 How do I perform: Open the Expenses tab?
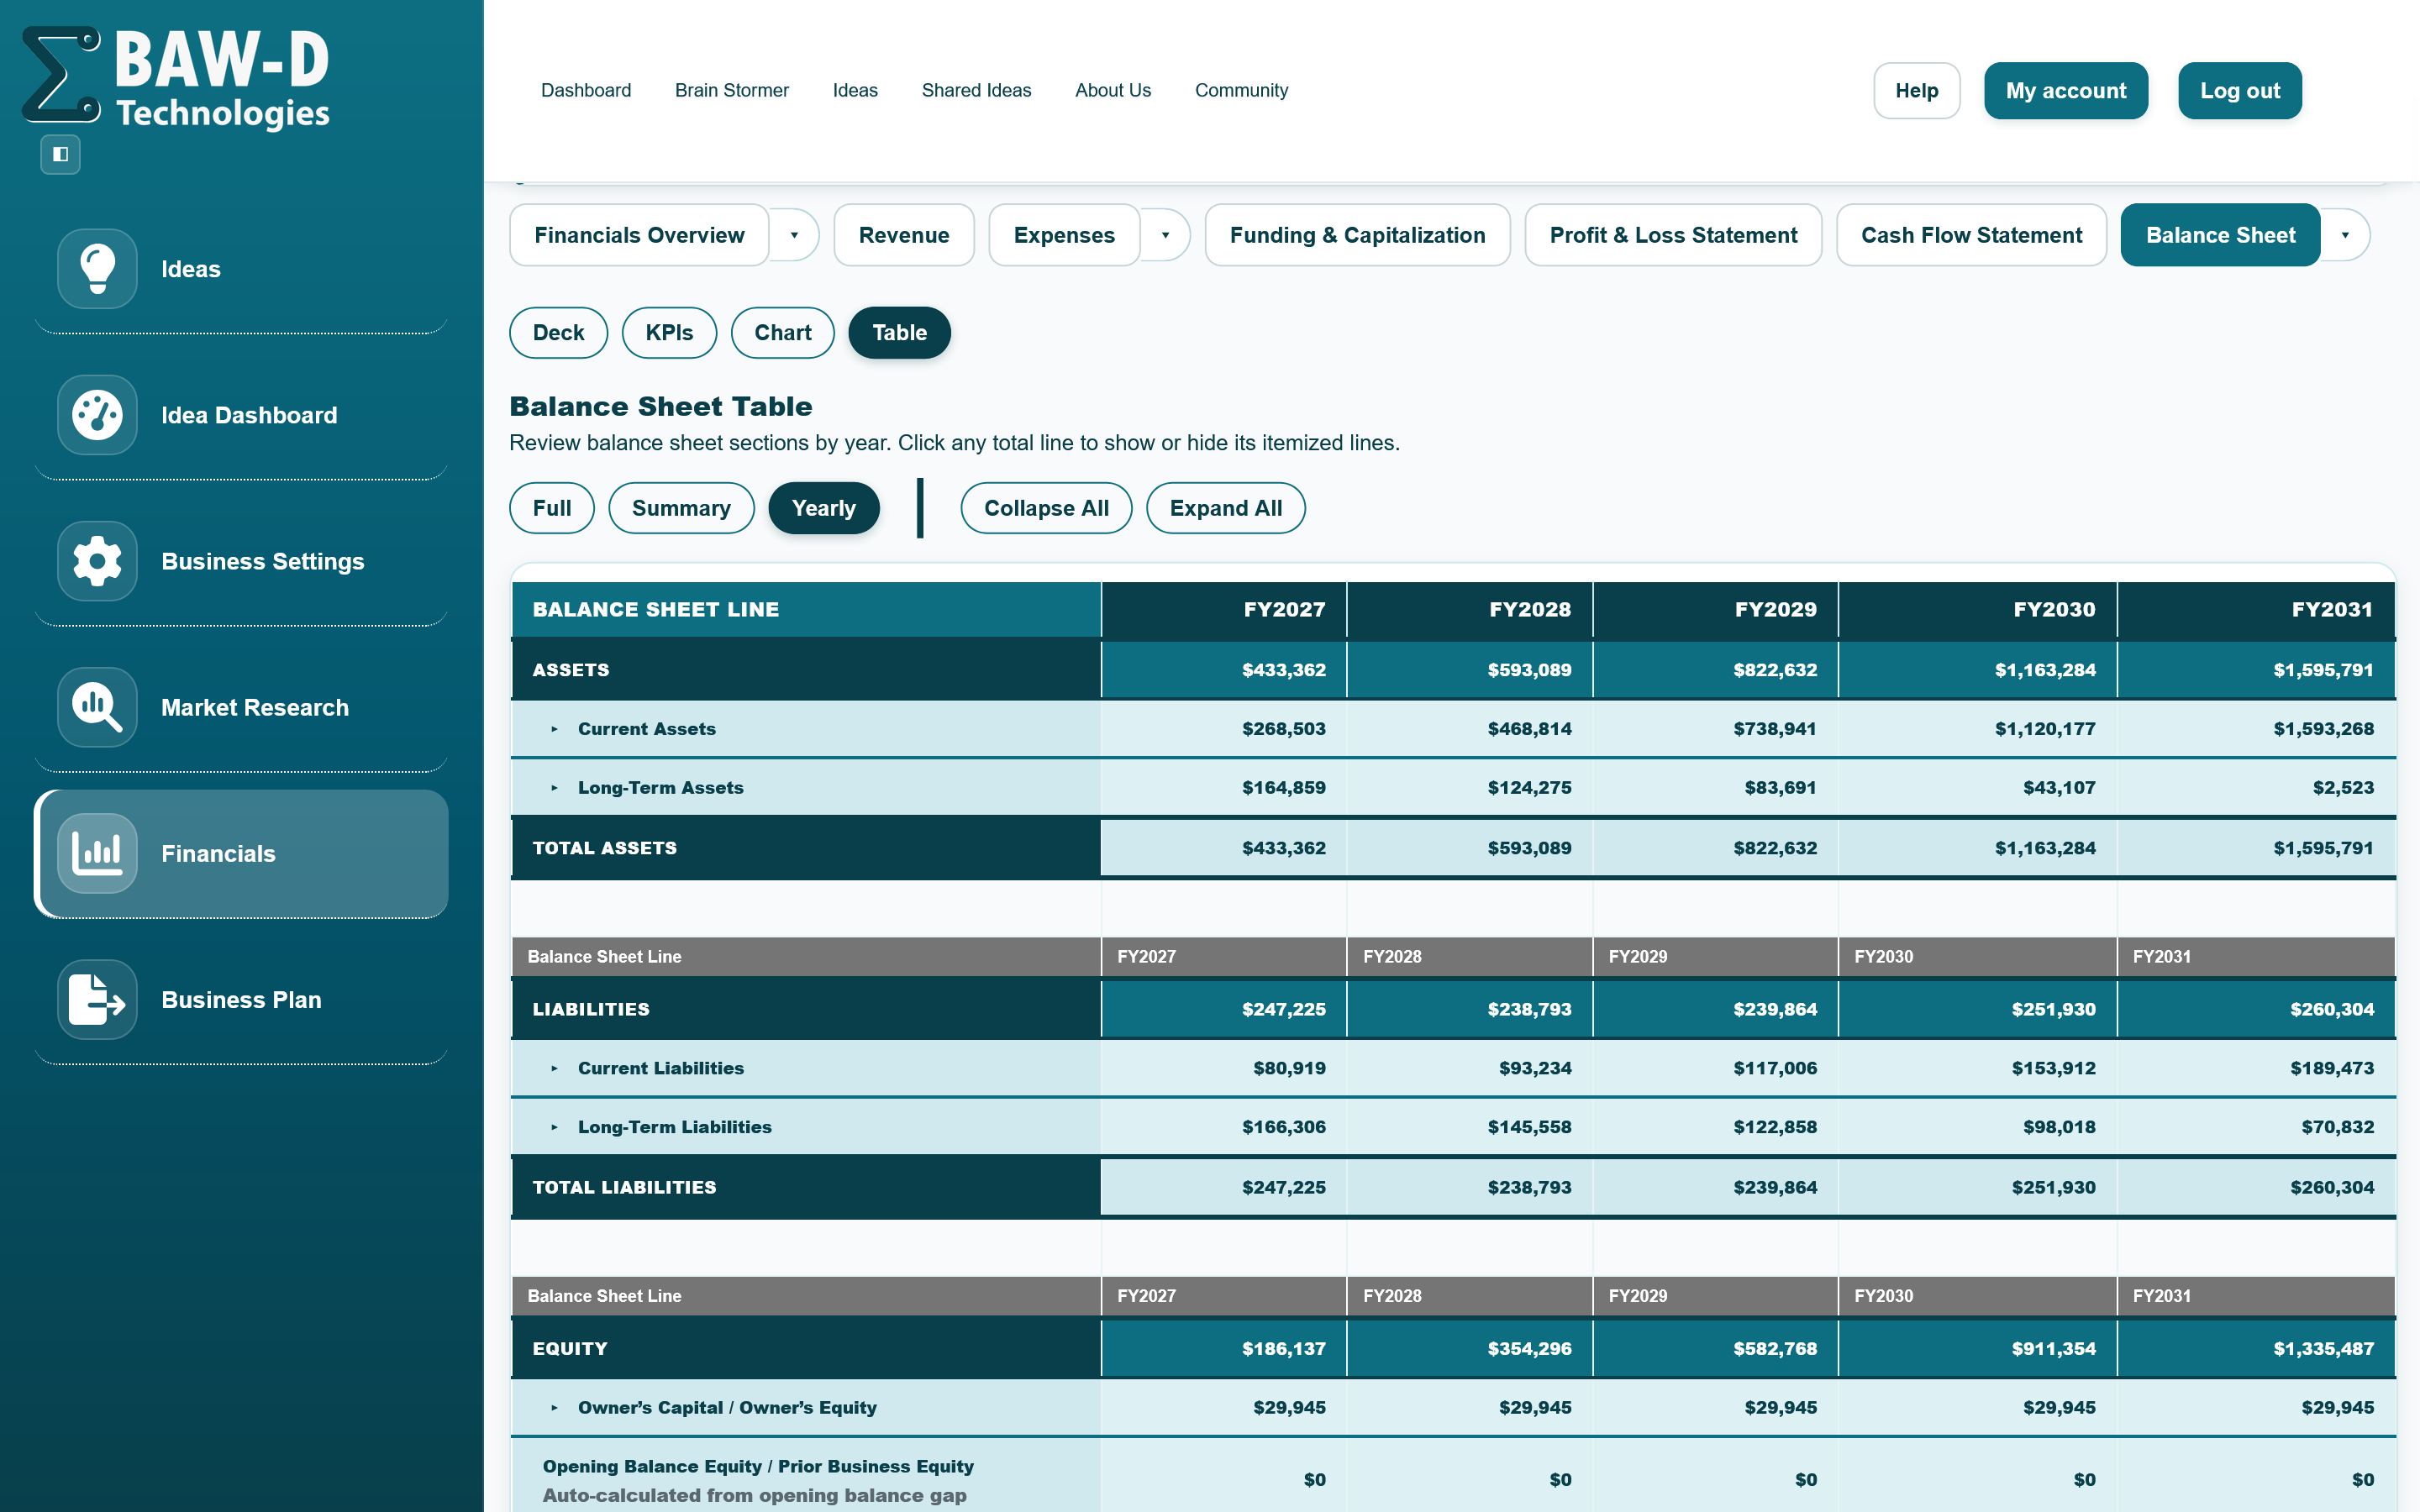coord(1064,235)
